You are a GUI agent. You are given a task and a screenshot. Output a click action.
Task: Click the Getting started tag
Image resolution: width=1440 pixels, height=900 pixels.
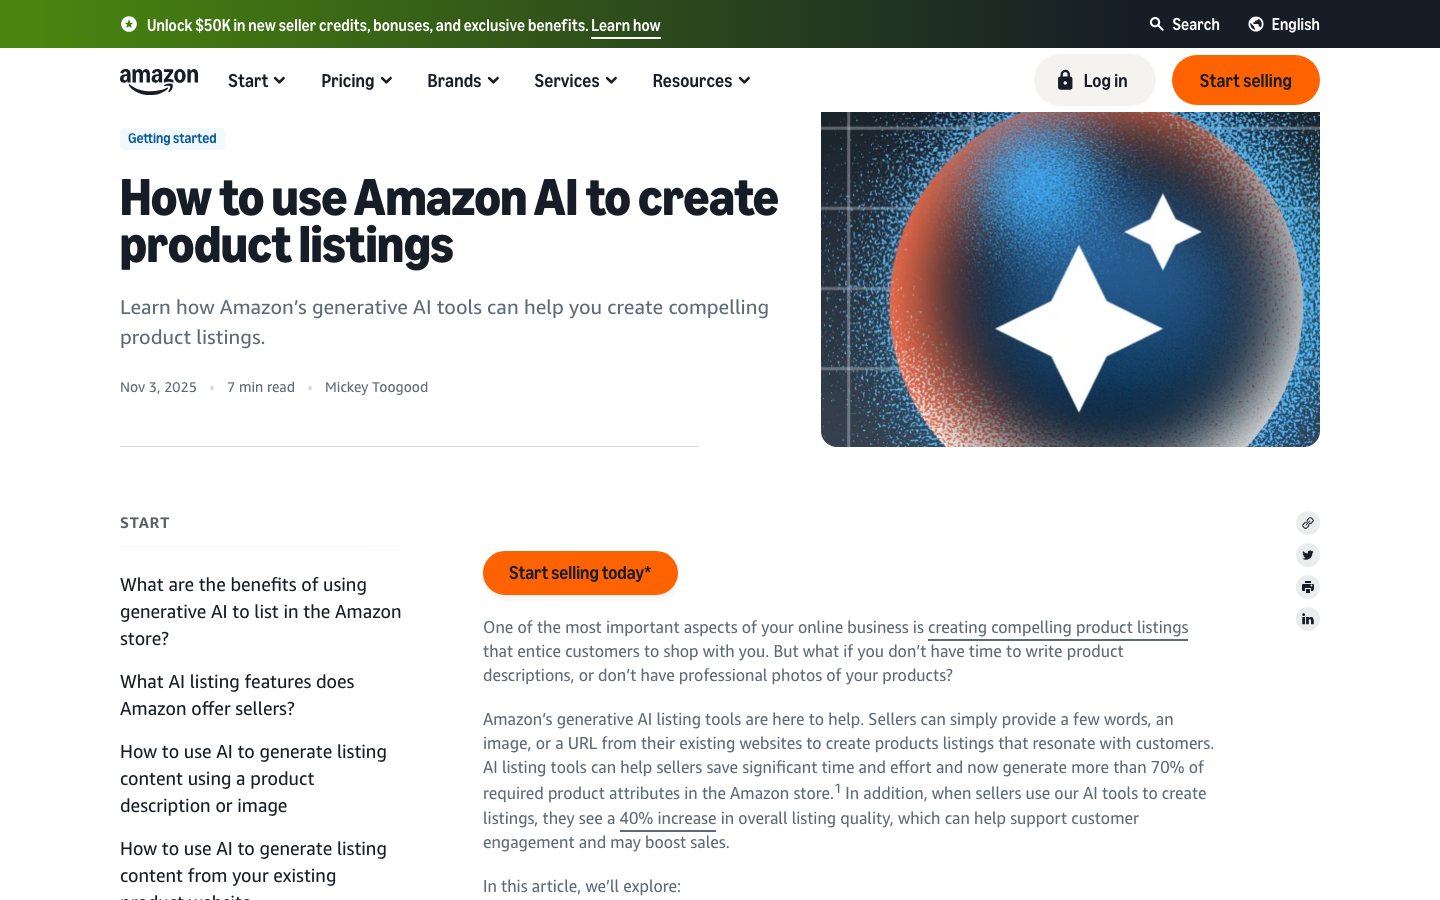click(x=172, y=138)
